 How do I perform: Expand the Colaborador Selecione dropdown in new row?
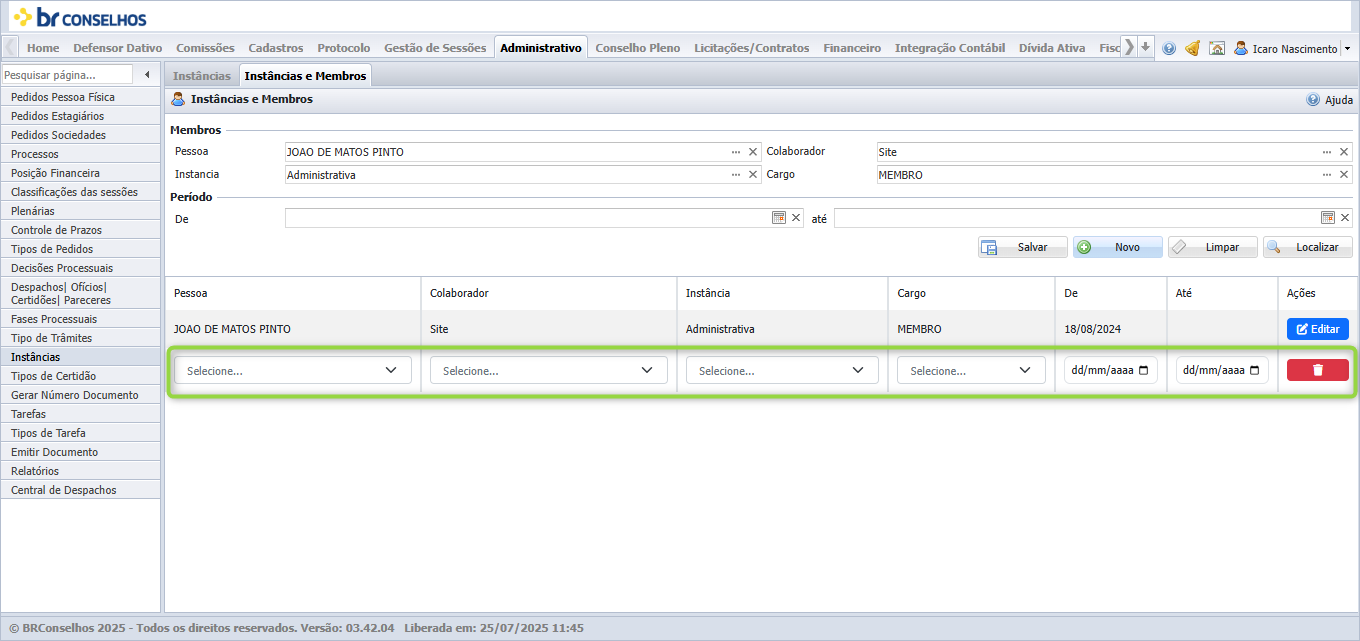pos(549,370)
